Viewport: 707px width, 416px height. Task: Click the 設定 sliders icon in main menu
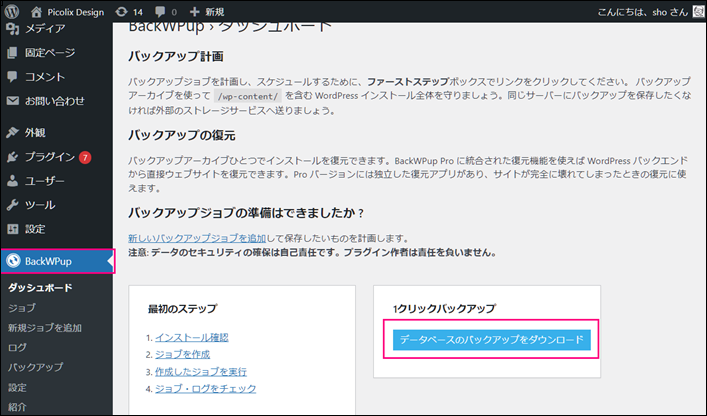13,229
